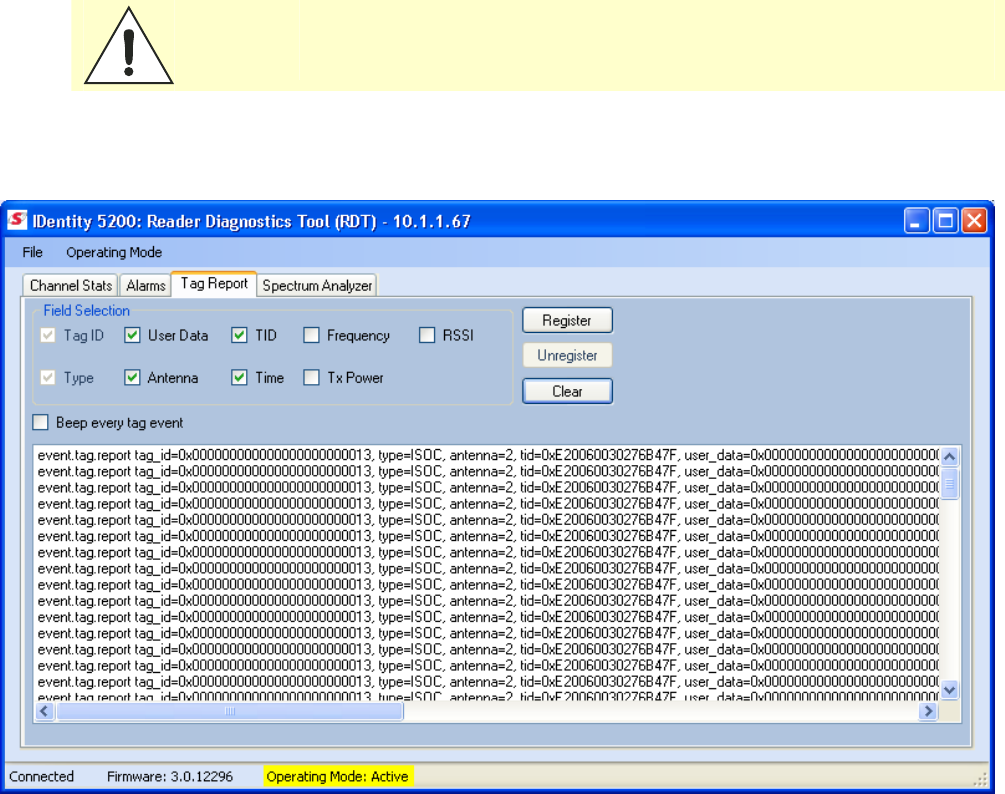The image size is (1005, 794).
Task: Click the highlighted Operating Mode: Active status
Action: point(338,777)
